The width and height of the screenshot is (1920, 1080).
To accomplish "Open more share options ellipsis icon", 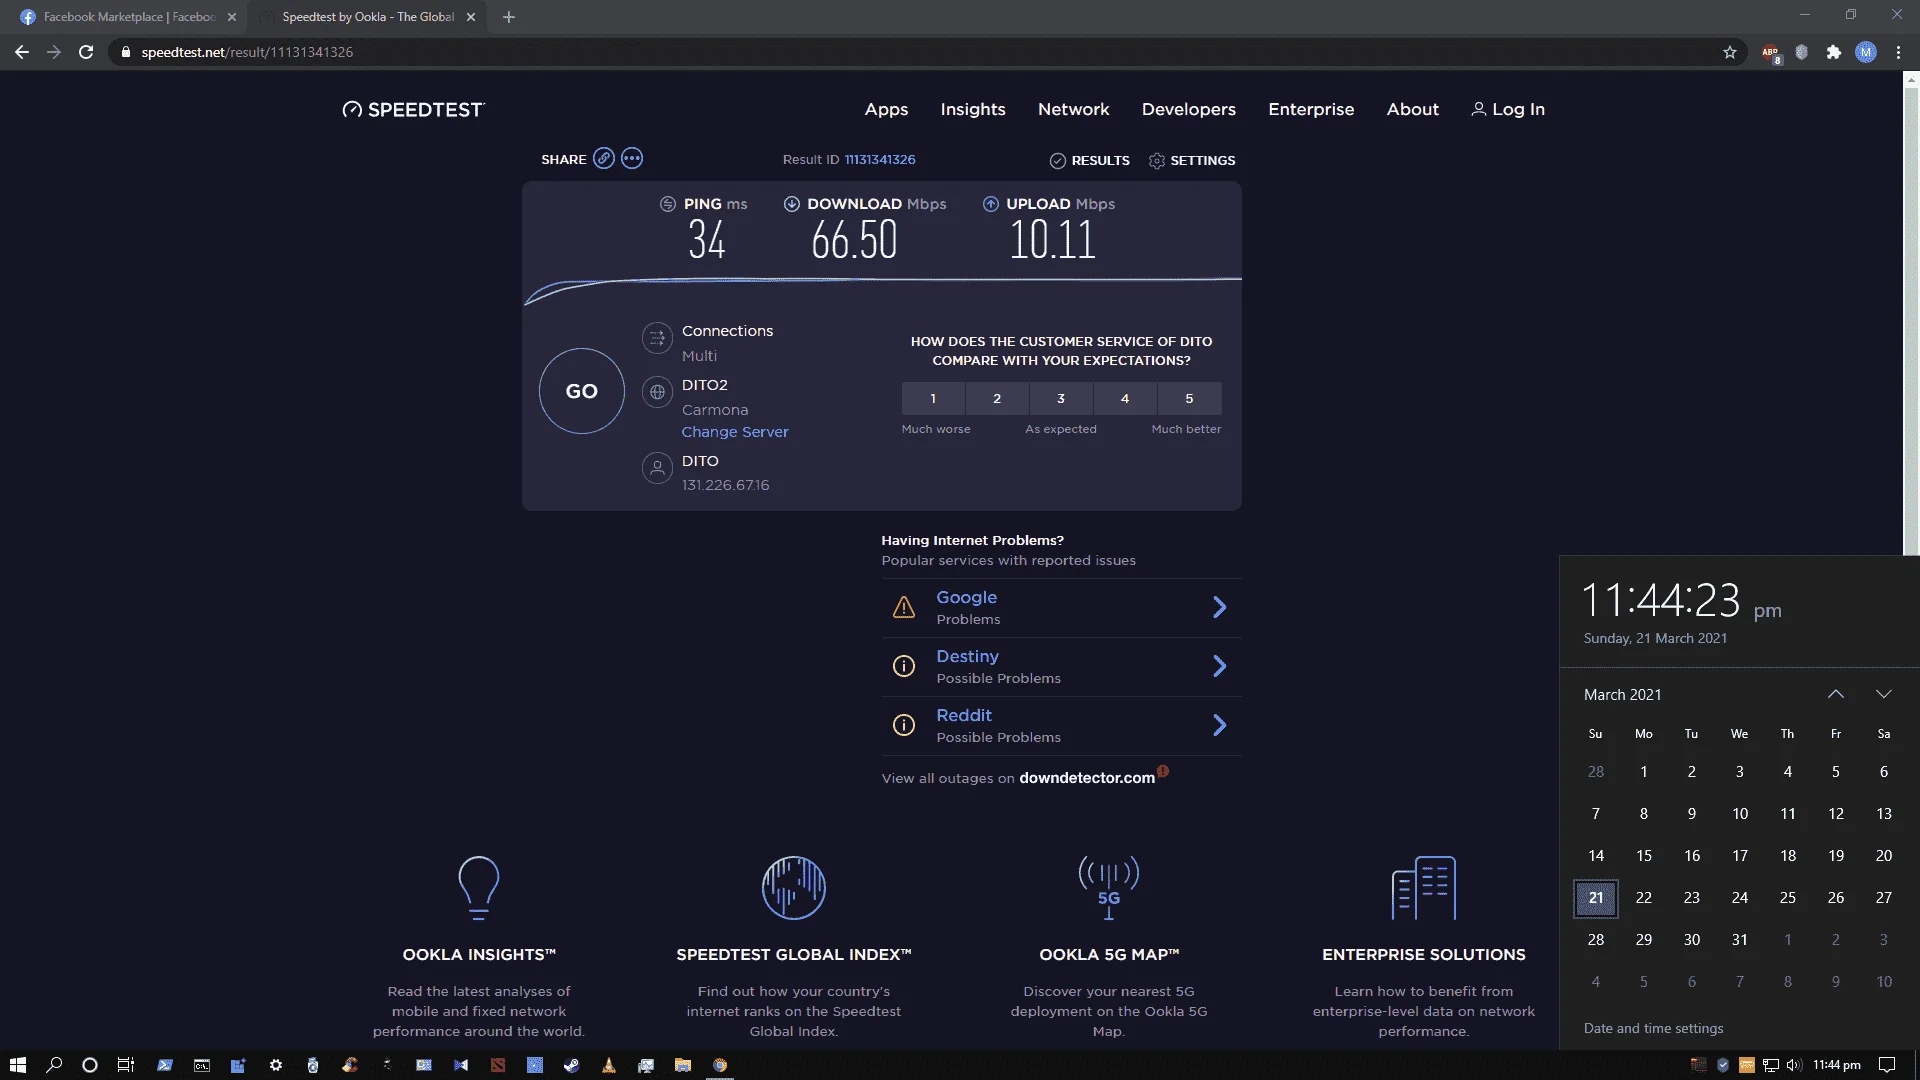I will [x=632, y=158].
